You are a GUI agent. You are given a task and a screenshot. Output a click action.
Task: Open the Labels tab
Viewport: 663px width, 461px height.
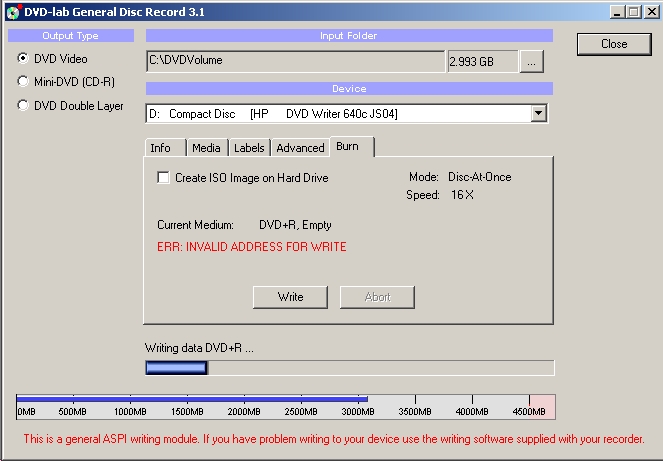click(249, 148)
